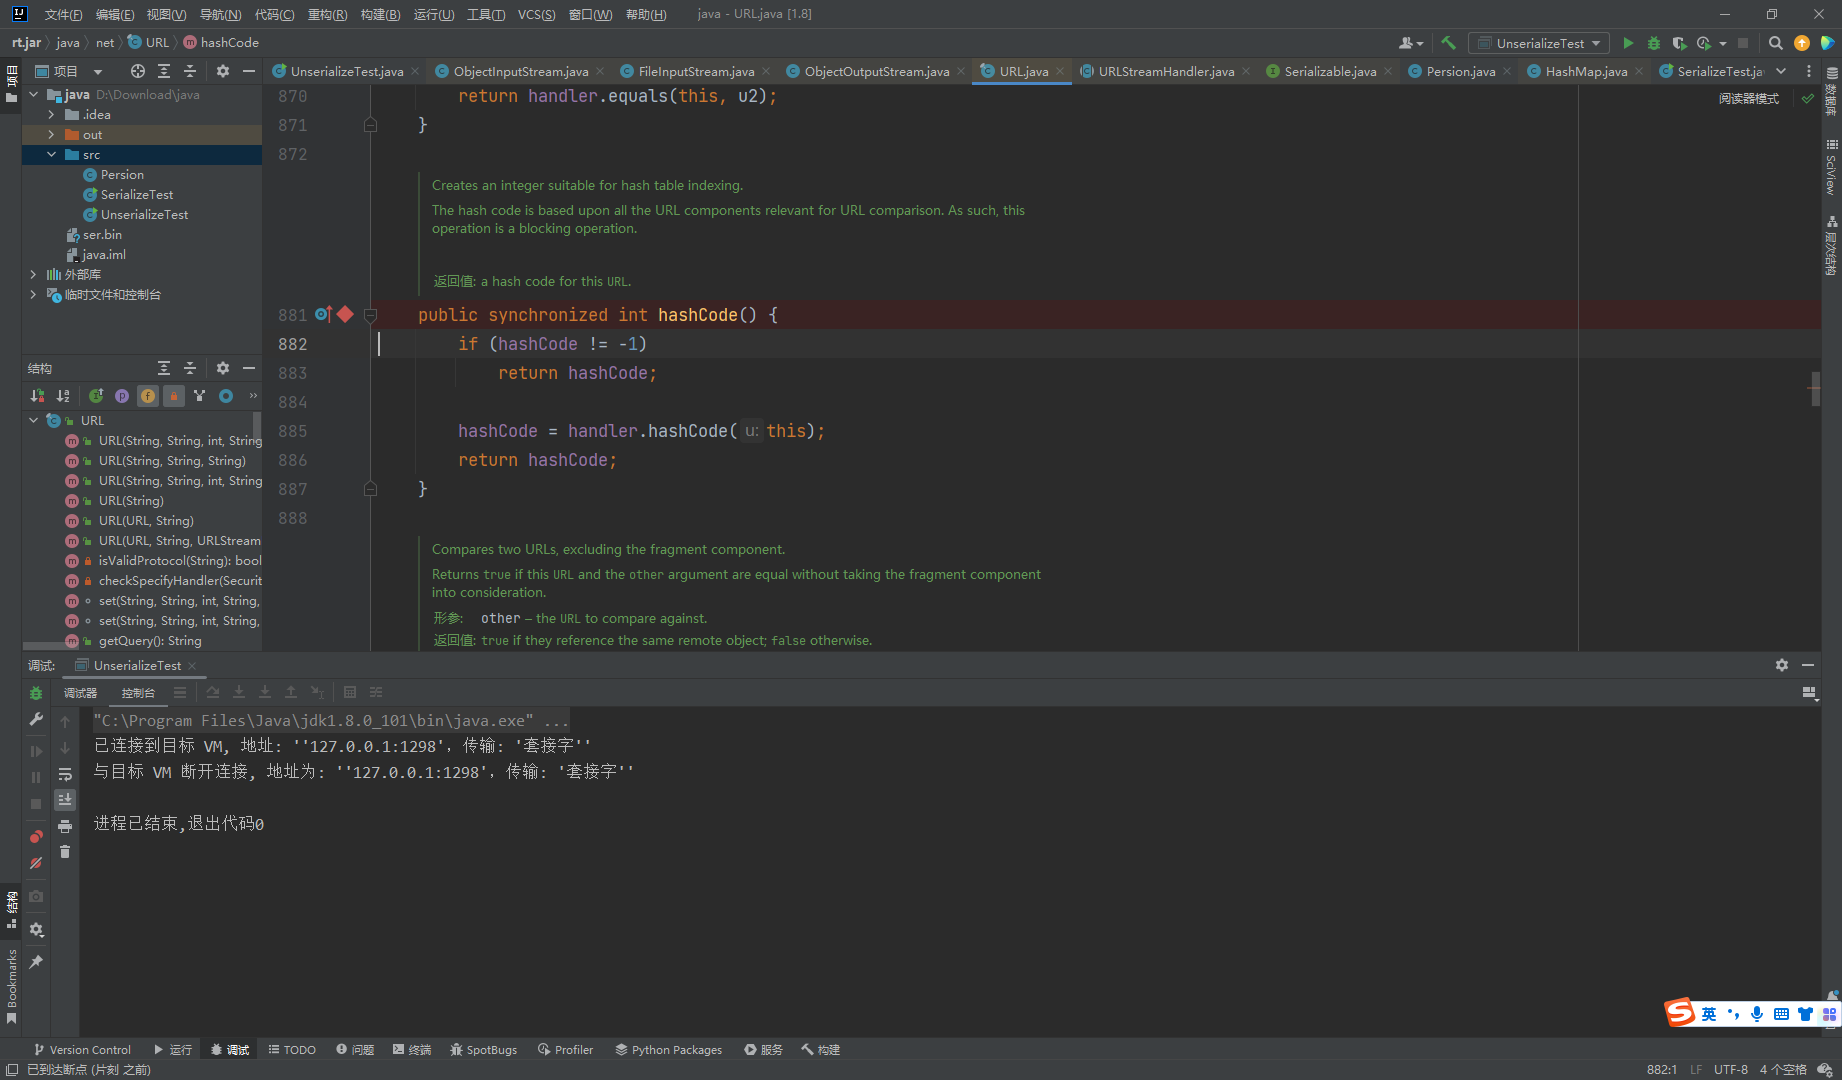Open 重构(R) refactor menu
This screenshot has height=1080, width=1842.
click(327, 14)
